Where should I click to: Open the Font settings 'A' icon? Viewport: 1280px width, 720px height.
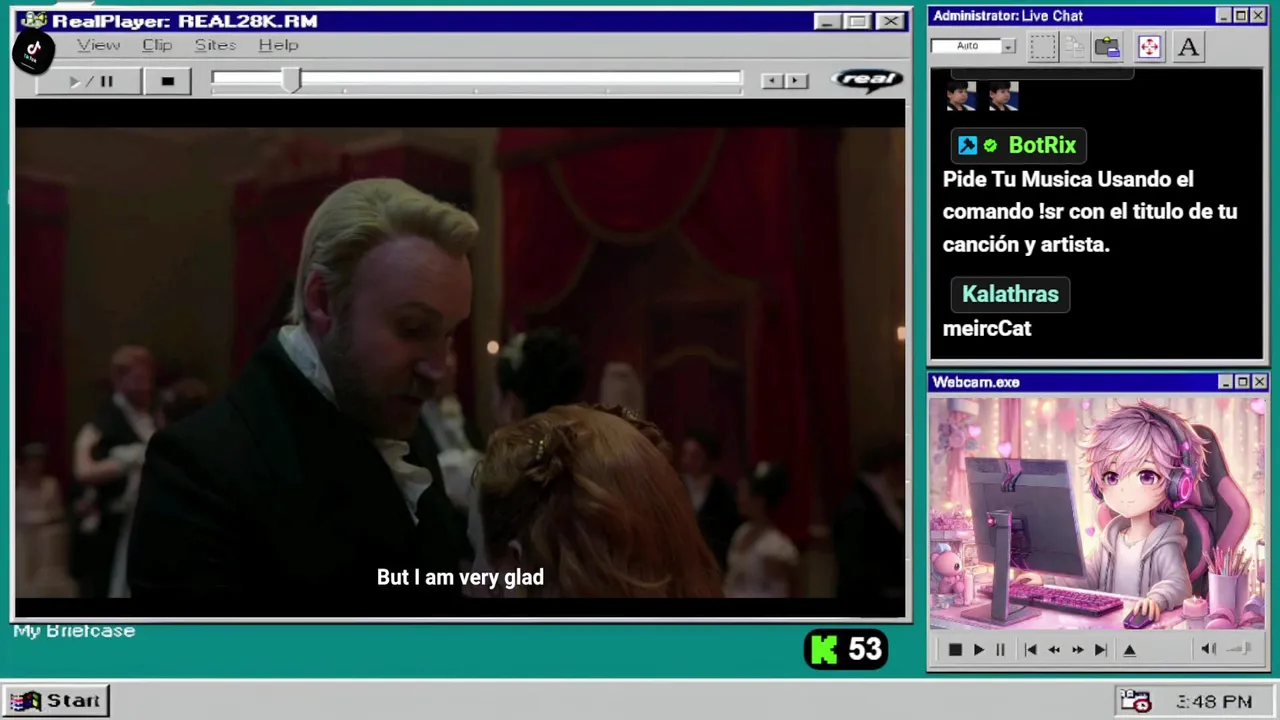tap(1188, 46)
